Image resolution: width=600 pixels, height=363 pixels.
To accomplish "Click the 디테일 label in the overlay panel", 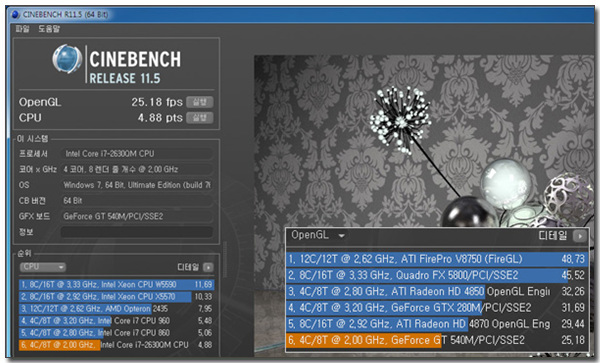I will click(553, 236).
